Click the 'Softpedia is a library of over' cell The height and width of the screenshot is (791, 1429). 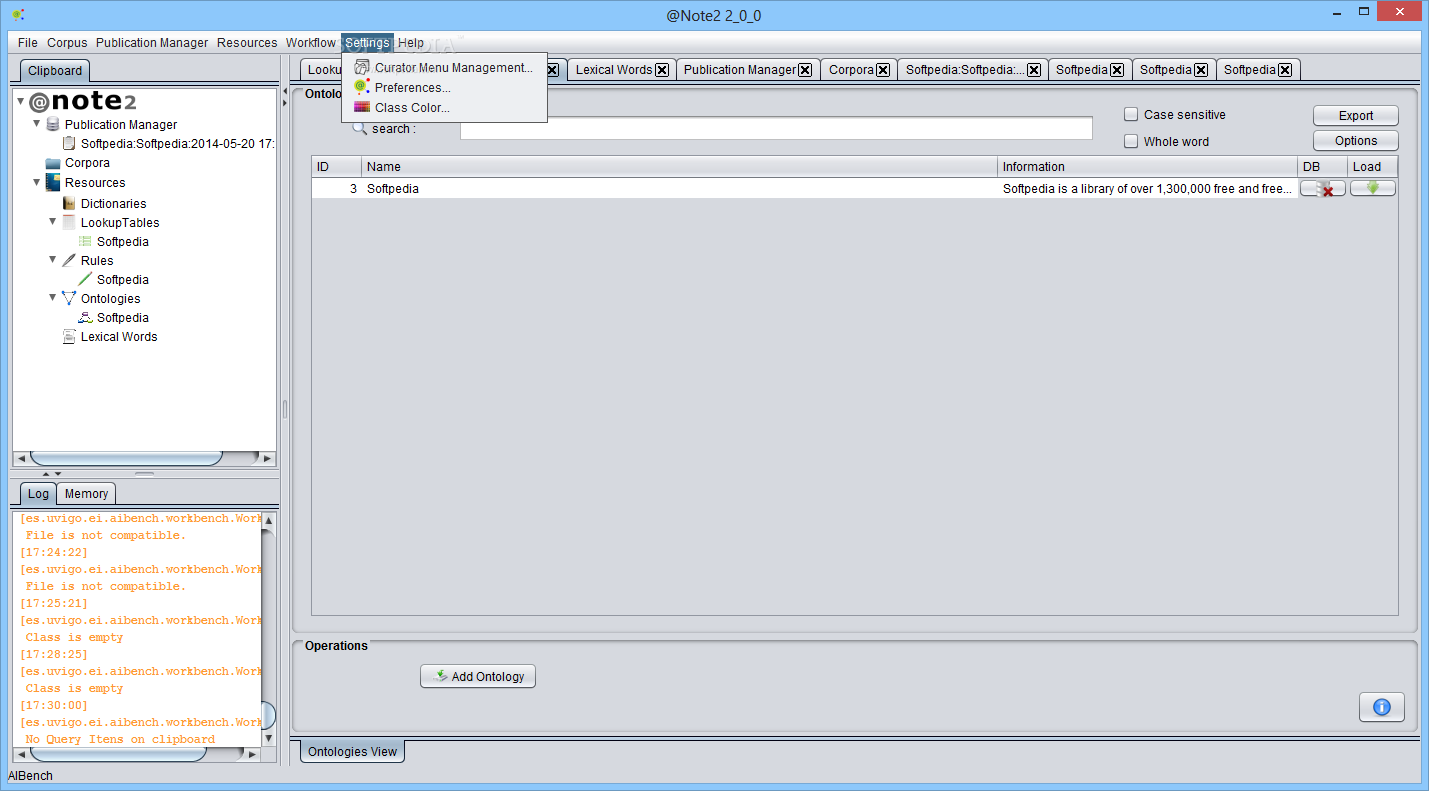1148,188
